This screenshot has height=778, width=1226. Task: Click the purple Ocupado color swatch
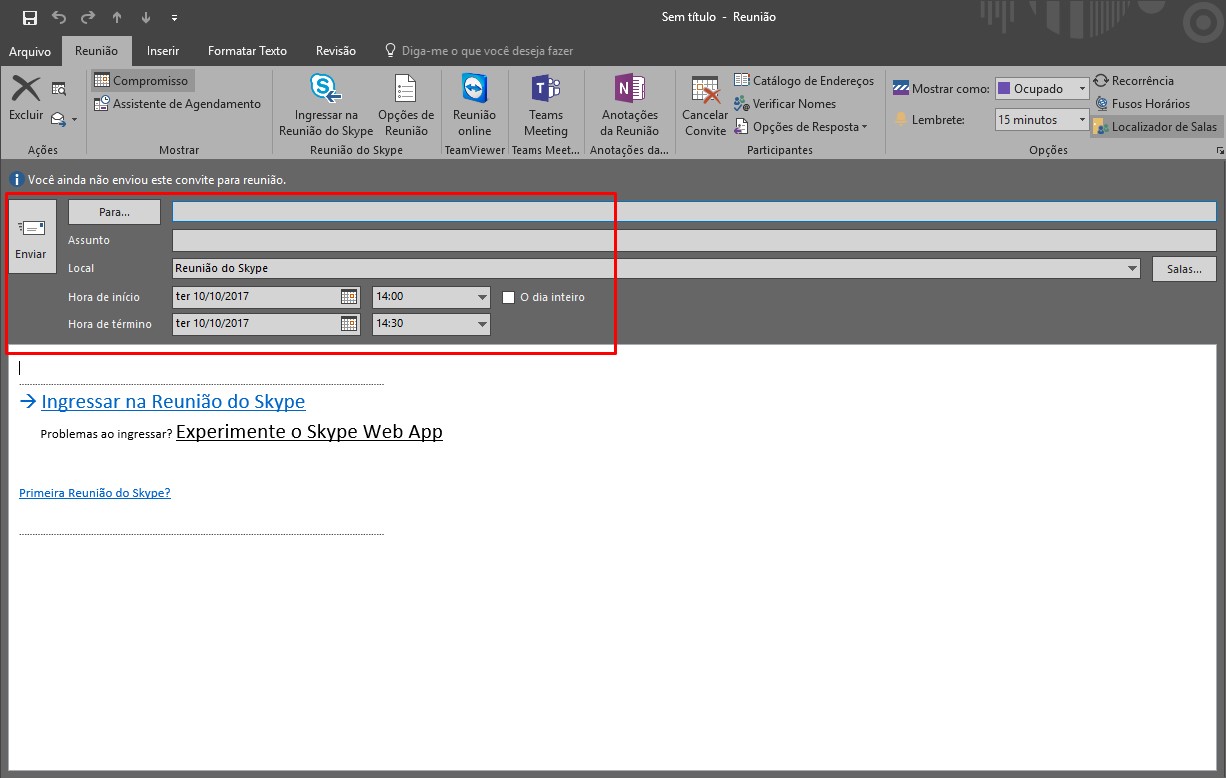(1004, 89)
